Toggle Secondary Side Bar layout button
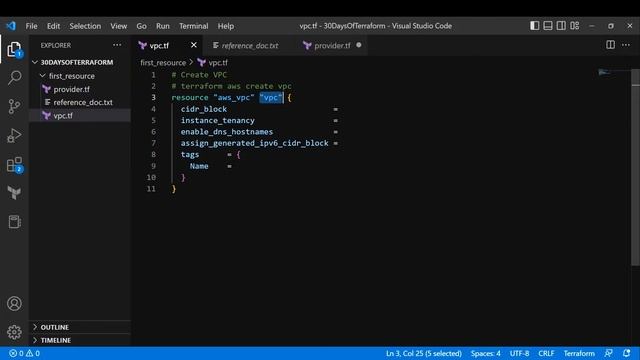Screen dimensions: 640x360 point(561,26)
